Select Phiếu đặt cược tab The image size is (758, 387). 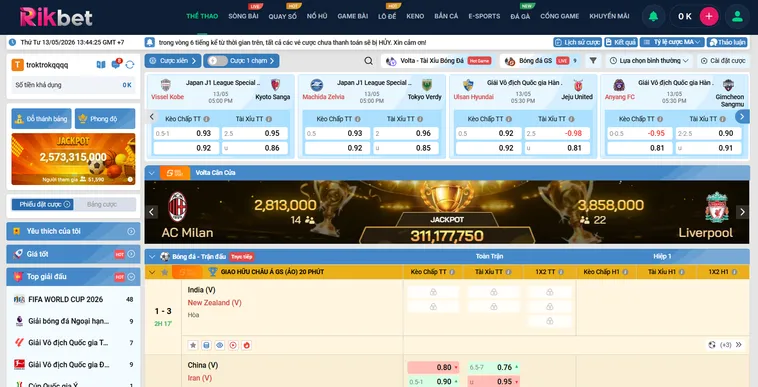click(x=43, y=204)
